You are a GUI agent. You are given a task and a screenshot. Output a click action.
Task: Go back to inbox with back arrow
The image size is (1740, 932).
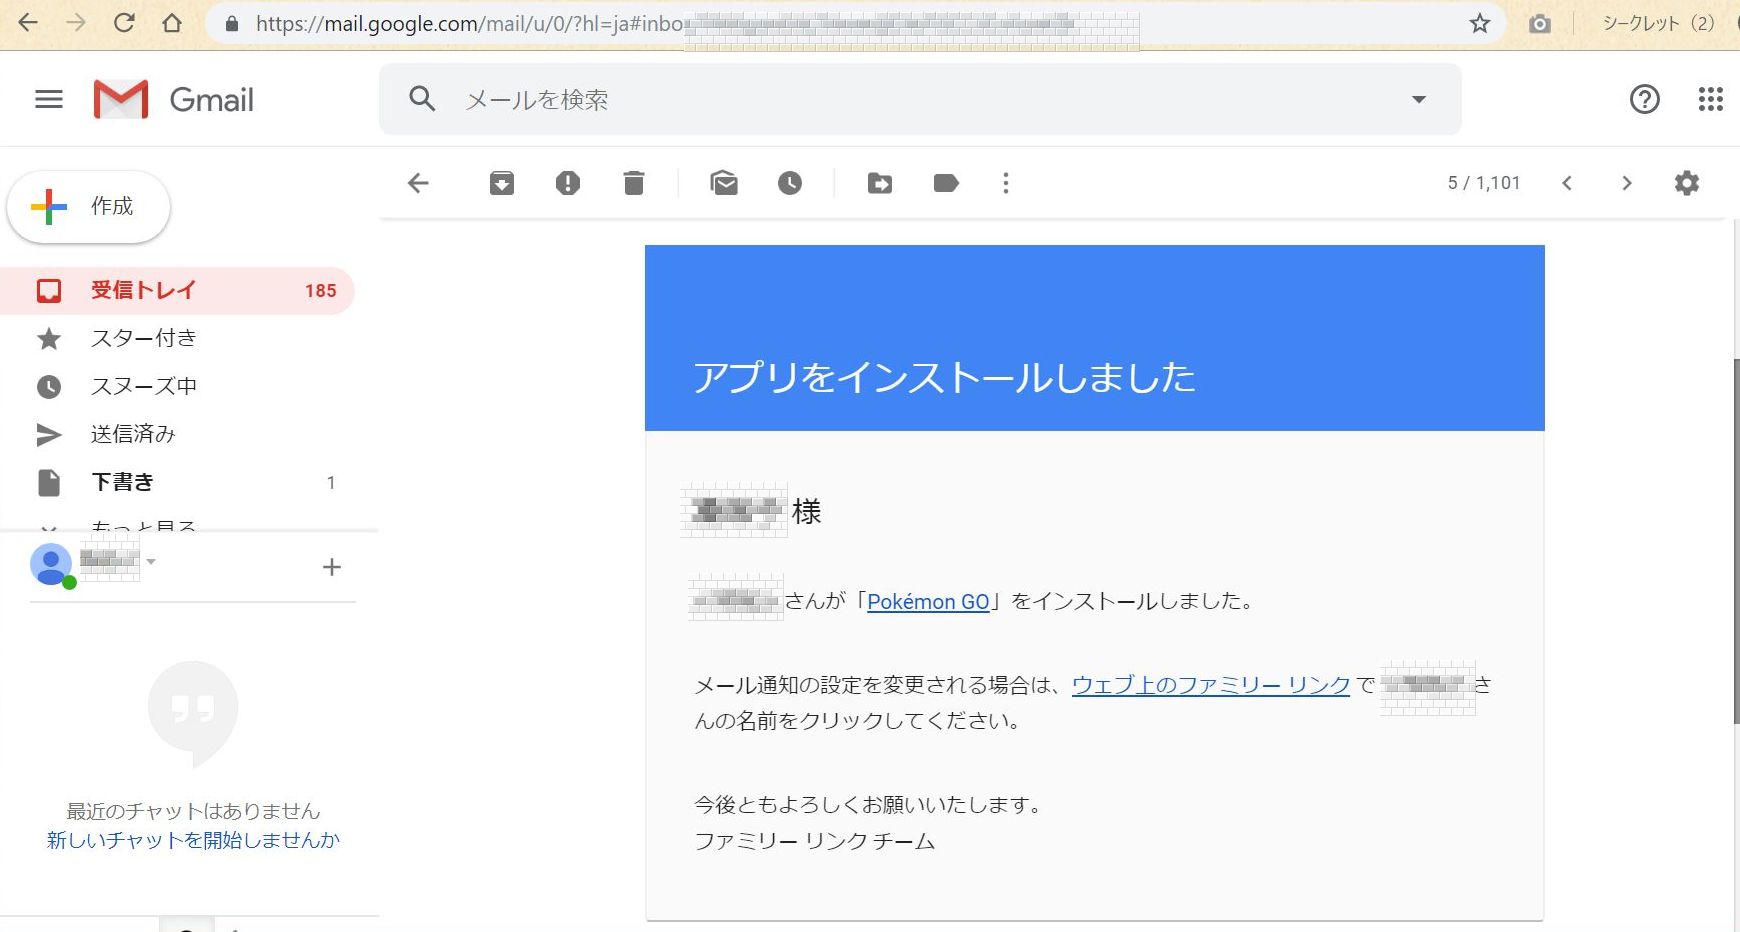click(418, 183)
